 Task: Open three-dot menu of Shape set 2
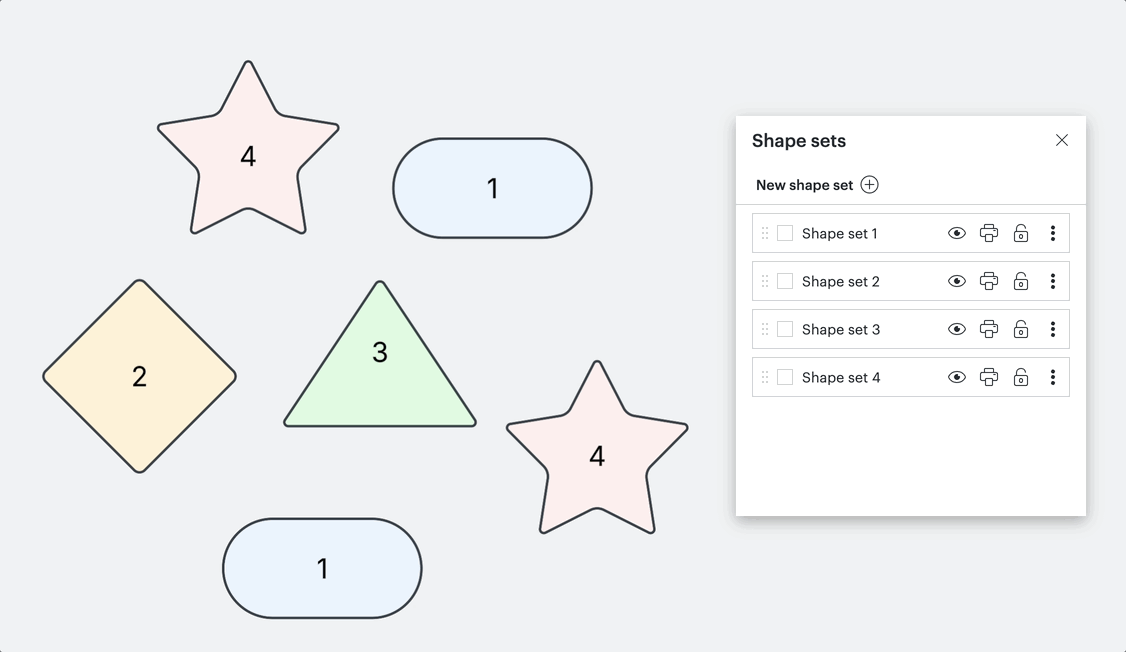click(x=1053, y=281)
